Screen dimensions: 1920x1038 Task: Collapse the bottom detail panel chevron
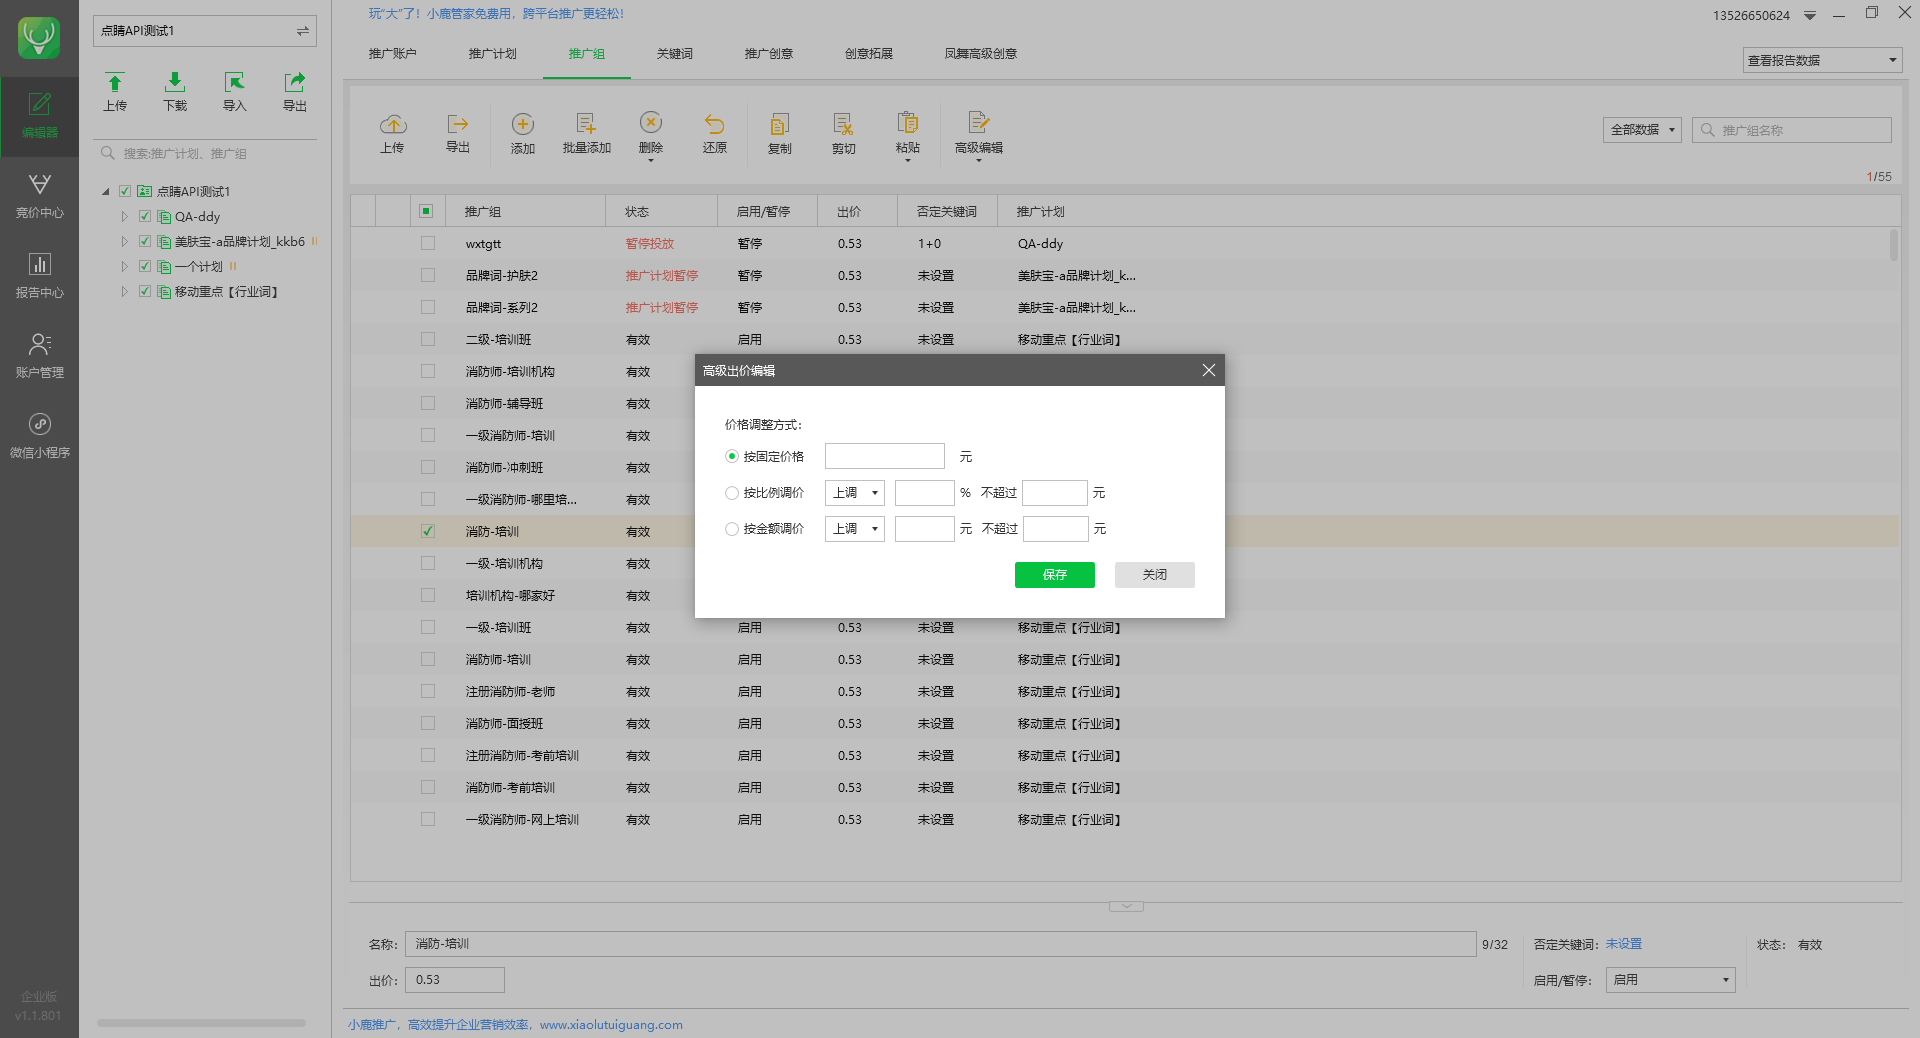click(1126, 906)
